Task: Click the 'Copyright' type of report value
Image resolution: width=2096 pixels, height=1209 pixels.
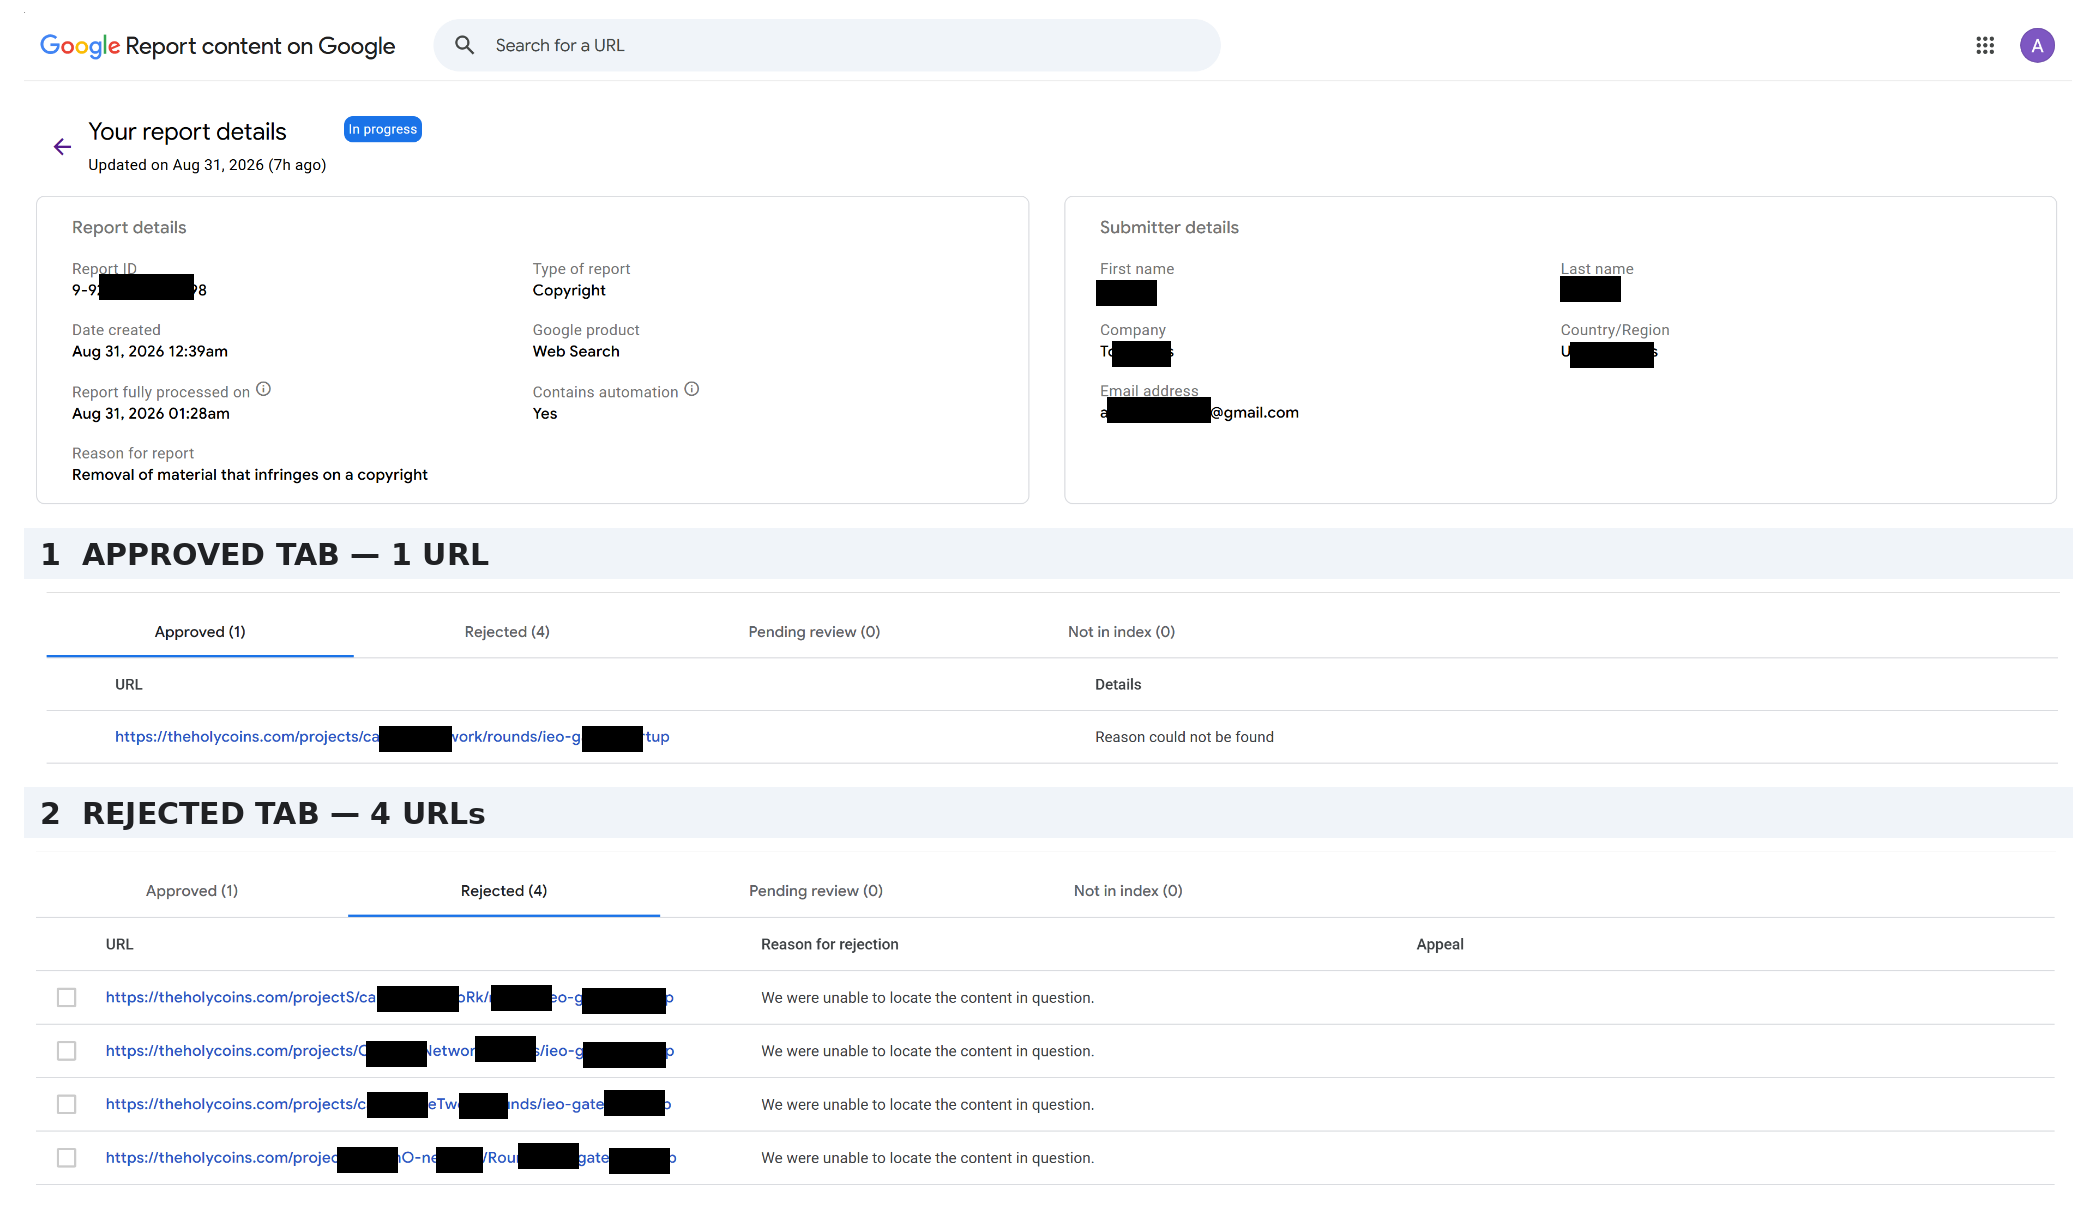Action: click(569, 290)
